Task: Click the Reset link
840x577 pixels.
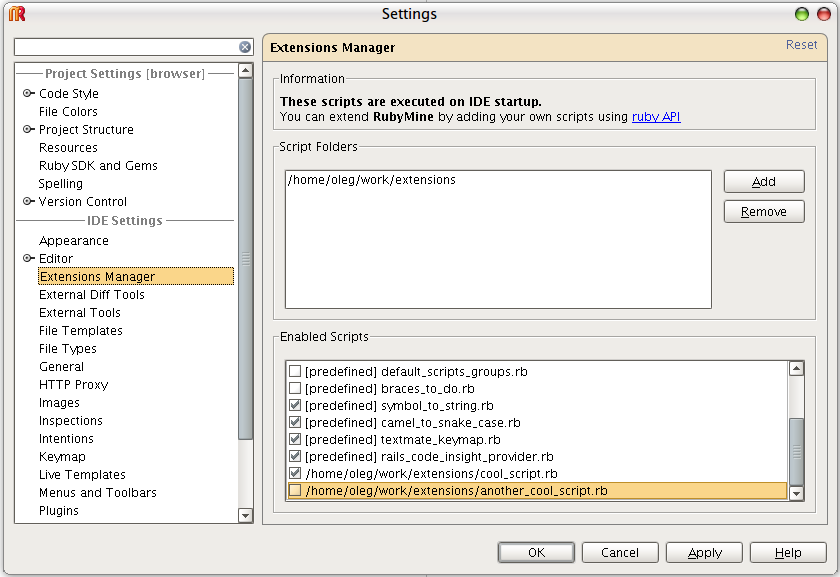Action: (801, 44)
